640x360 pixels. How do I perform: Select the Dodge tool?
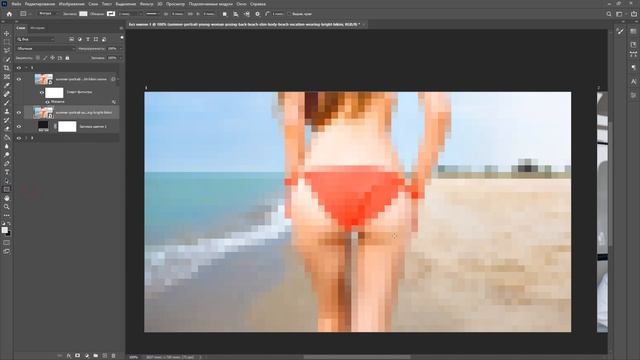[x=7, y=155]
